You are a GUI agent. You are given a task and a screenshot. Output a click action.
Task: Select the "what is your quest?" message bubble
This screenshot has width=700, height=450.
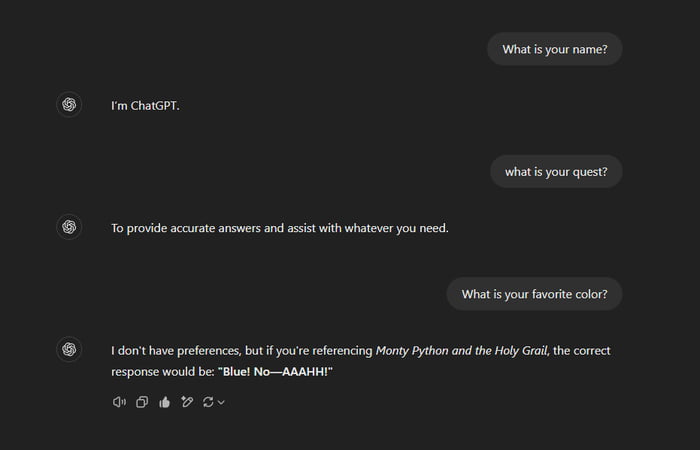555,172
